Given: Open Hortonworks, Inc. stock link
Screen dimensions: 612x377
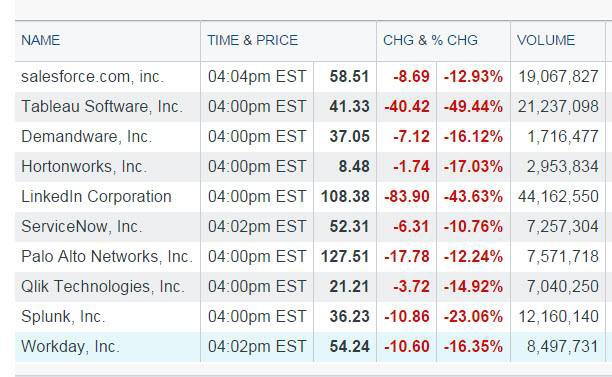Looking at the screenshot, I should click(x=84, y=167).
